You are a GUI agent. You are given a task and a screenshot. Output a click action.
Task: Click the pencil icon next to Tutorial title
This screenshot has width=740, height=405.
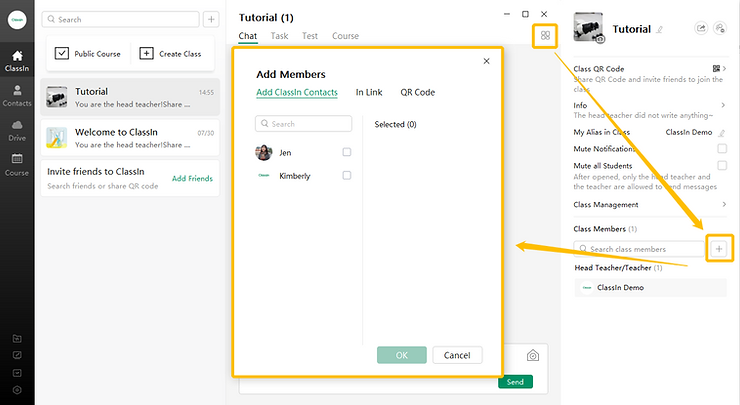[659, 30]
